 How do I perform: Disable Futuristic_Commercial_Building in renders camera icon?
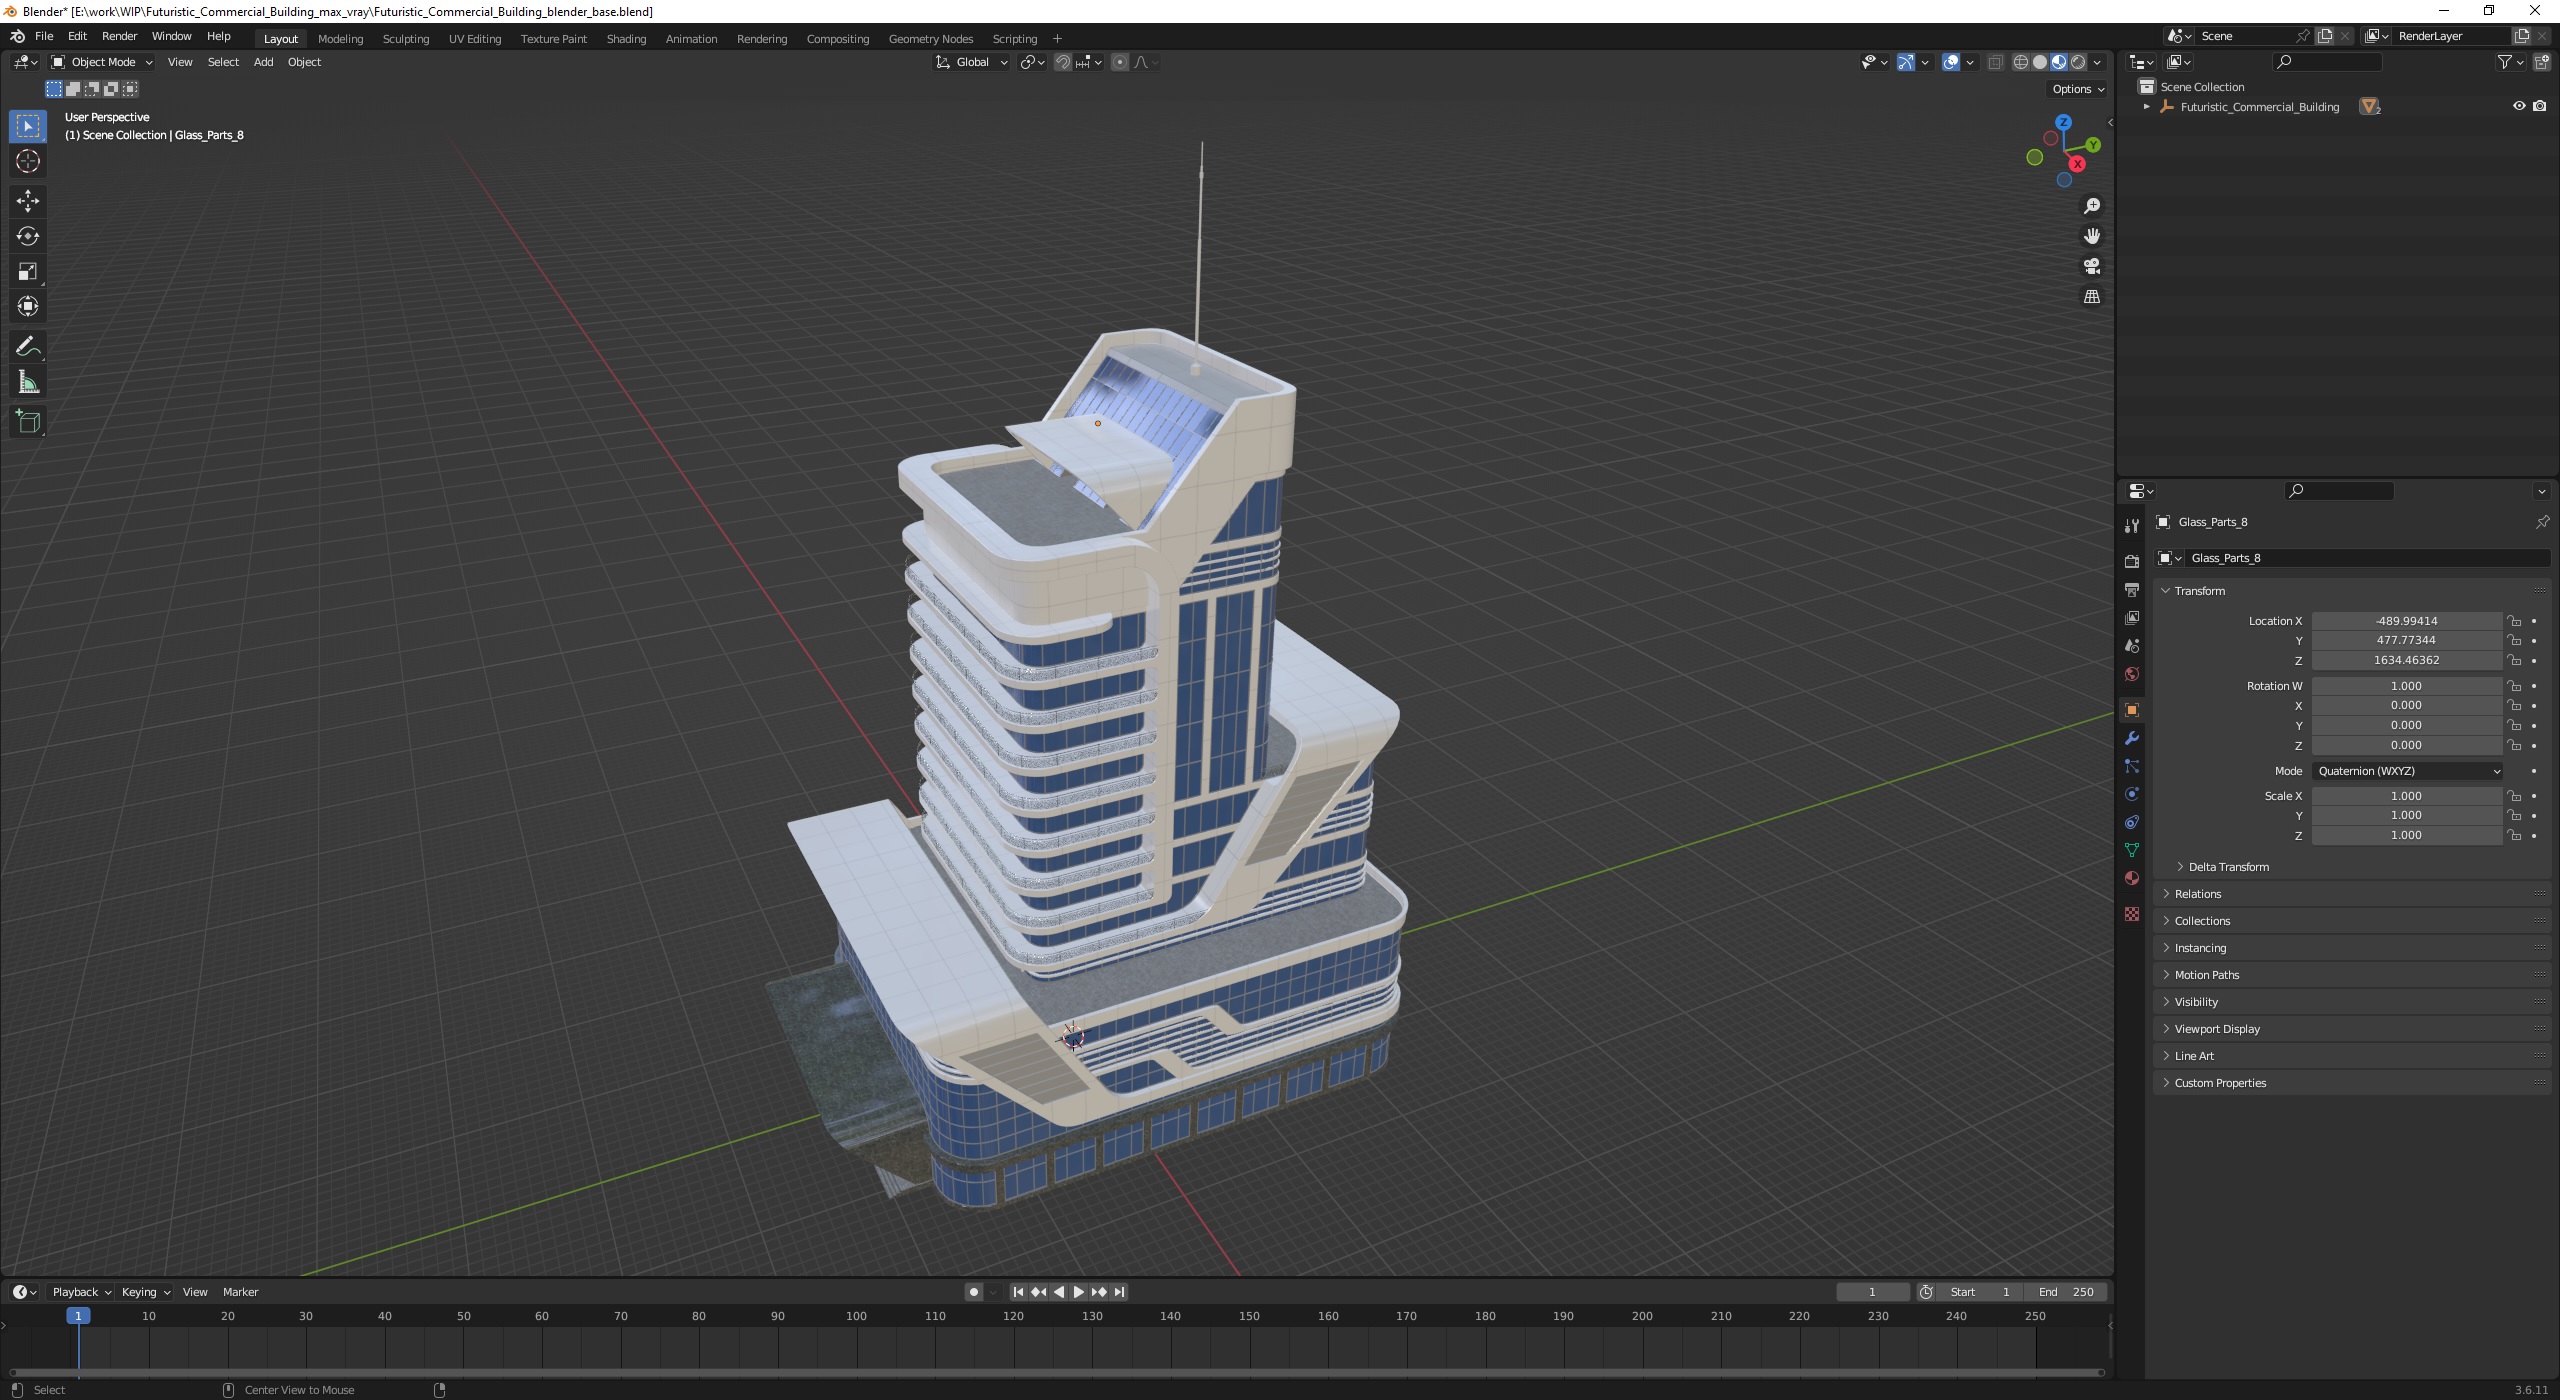[x=2539, y=106]
